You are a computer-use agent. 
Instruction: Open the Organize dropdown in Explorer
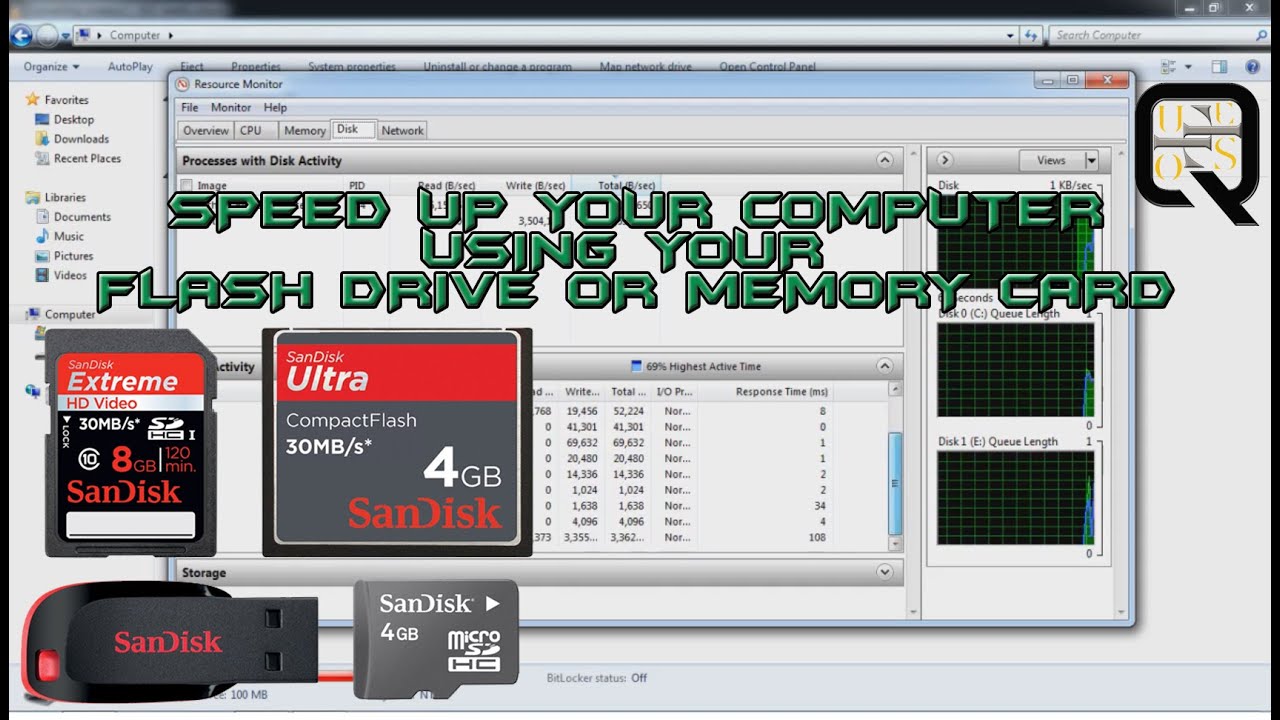pyautogui.click(x=51, y=67)
